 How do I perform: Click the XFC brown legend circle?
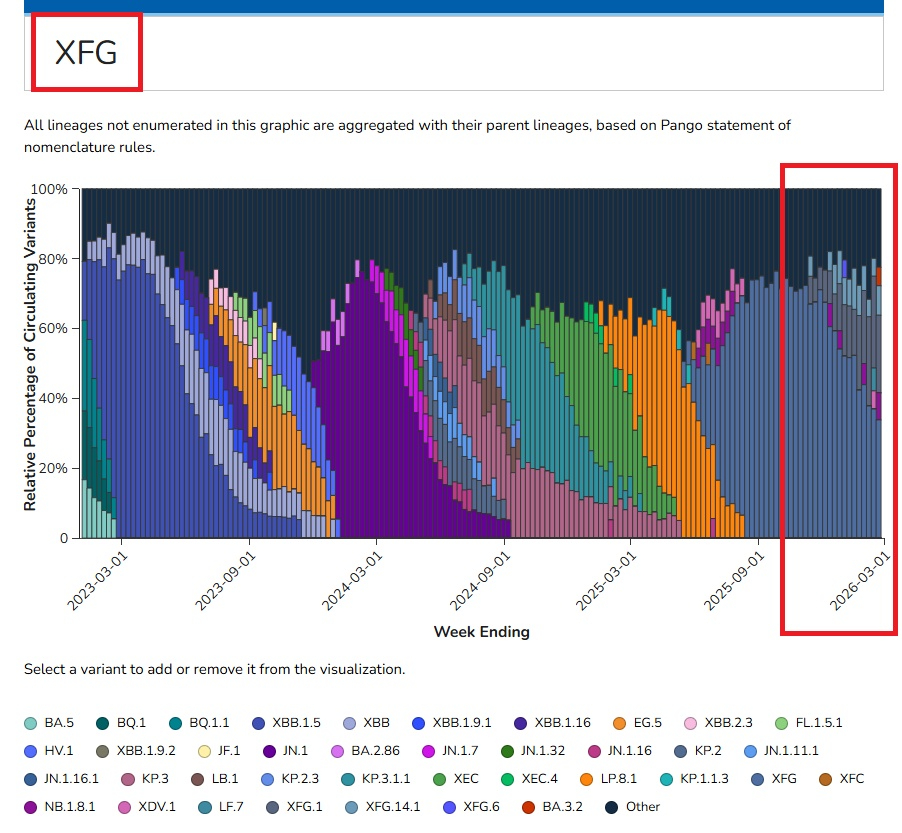click(x=826, y=779)
